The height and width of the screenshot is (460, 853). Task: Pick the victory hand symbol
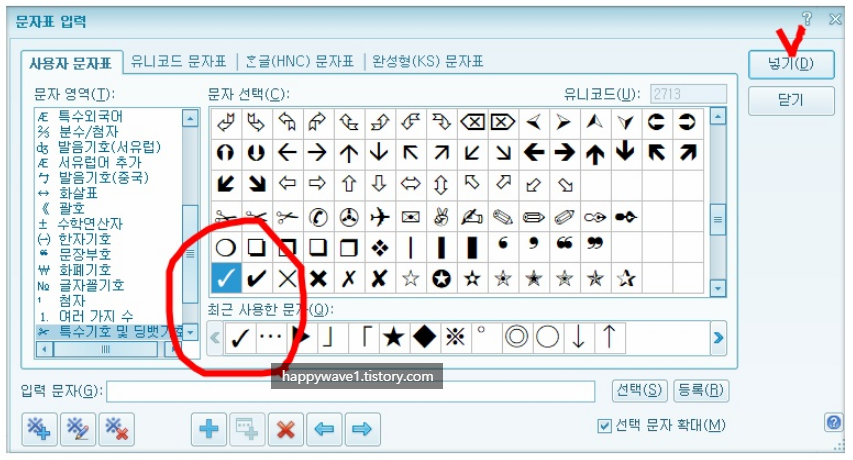point(441,217)
